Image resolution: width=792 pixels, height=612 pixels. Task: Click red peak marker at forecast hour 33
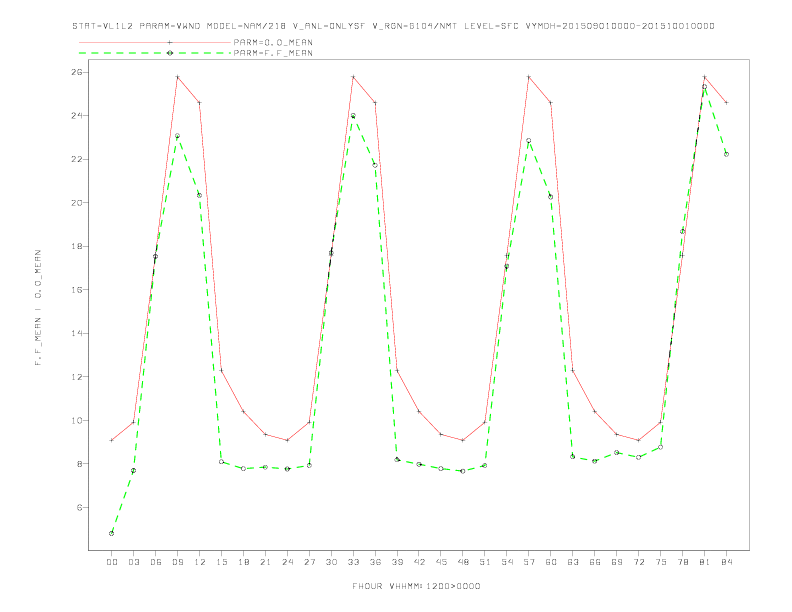point(353,77)
